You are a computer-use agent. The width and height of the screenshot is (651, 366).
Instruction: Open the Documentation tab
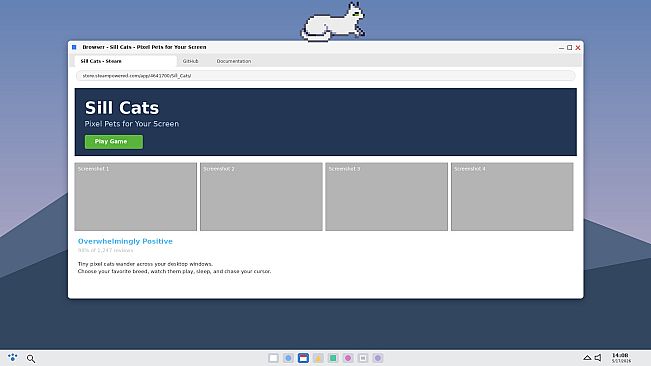[x=234, y=61]
